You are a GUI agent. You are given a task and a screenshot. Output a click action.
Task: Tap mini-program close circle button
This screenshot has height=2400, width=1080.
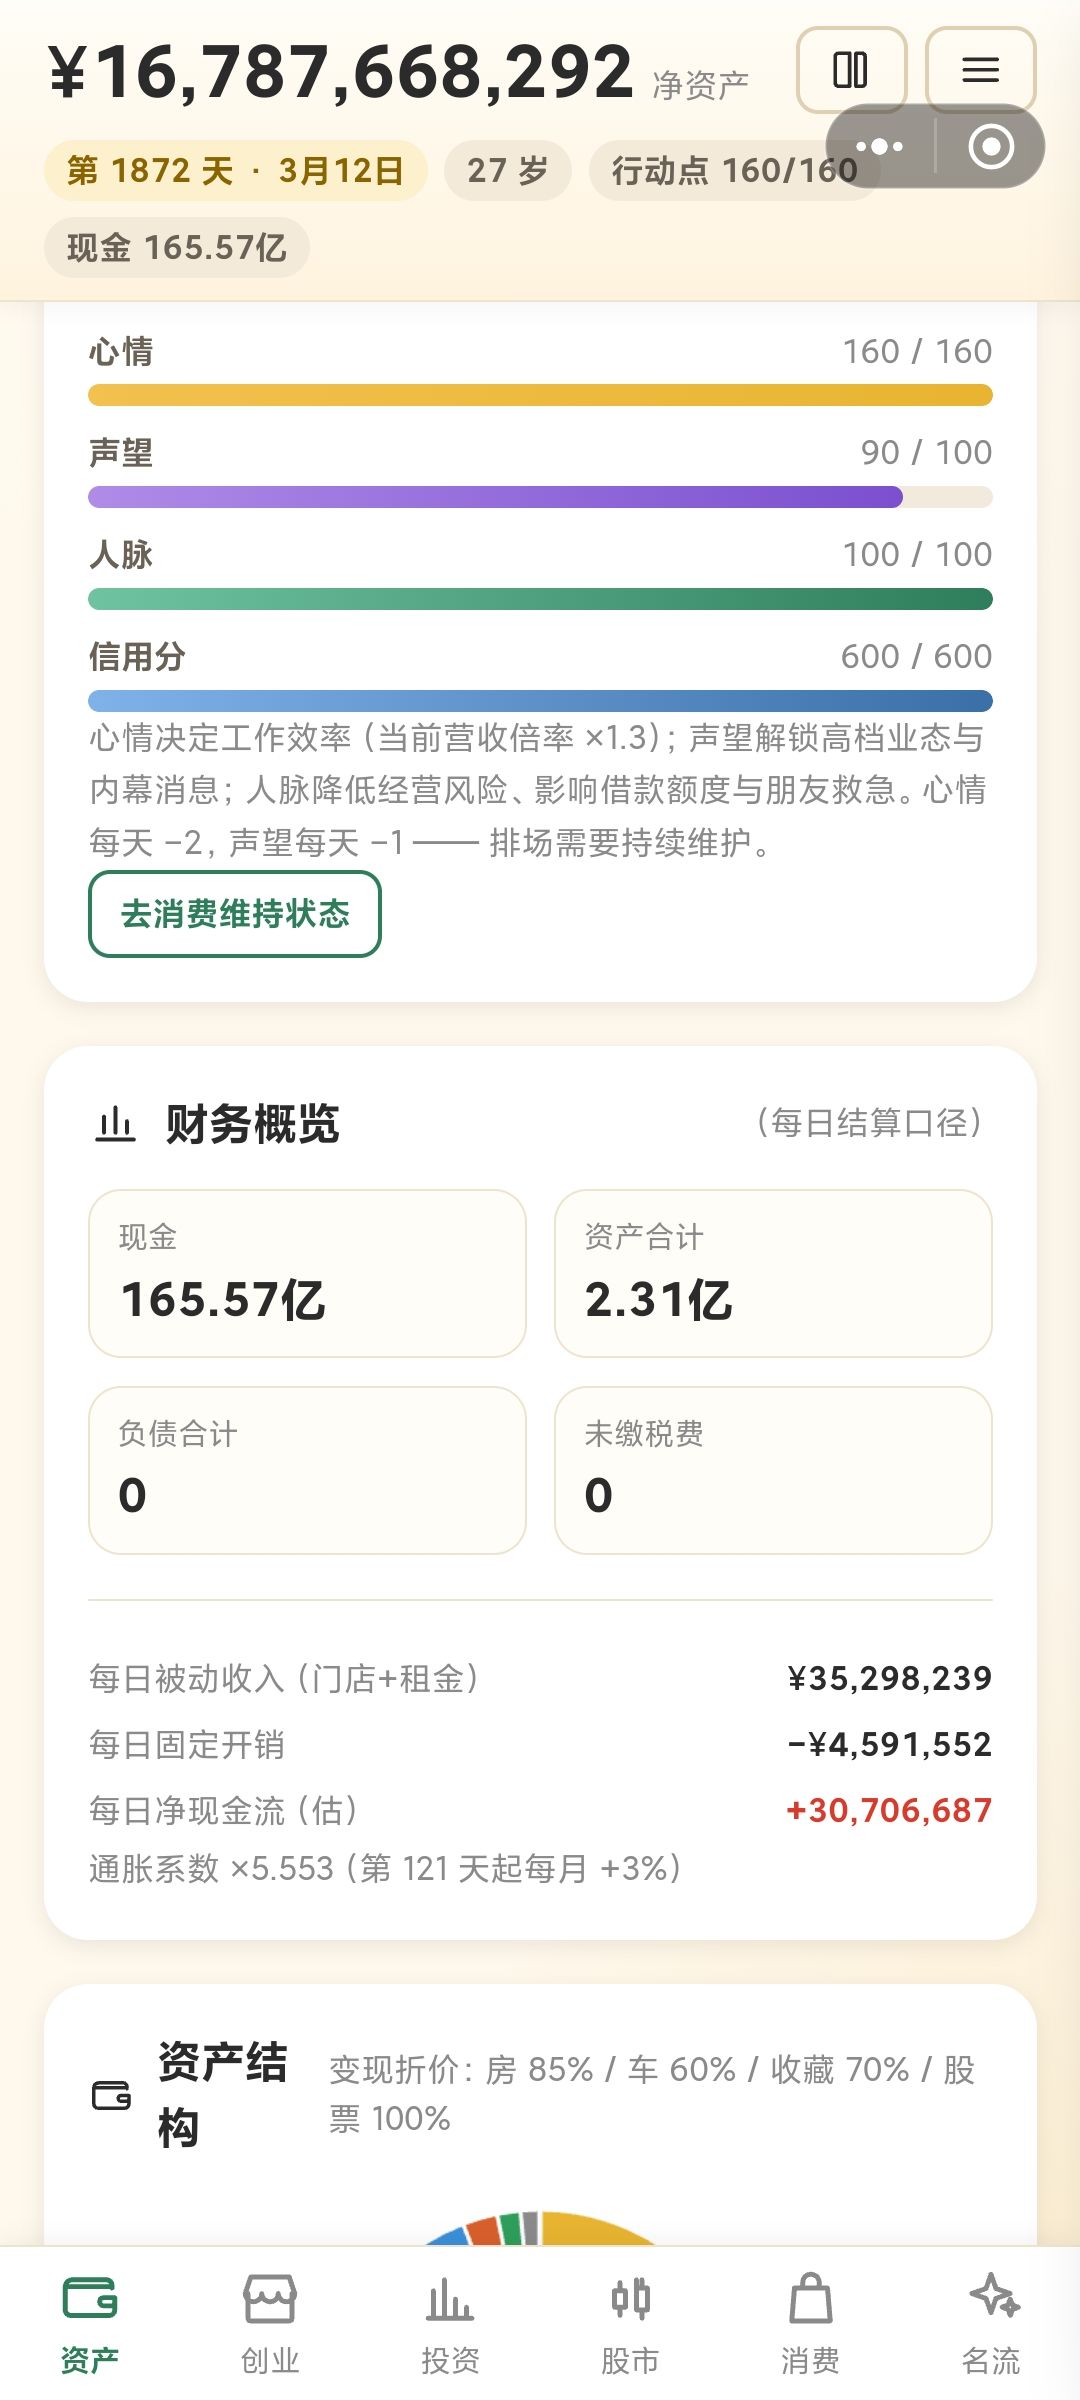[x=991, y=147]
